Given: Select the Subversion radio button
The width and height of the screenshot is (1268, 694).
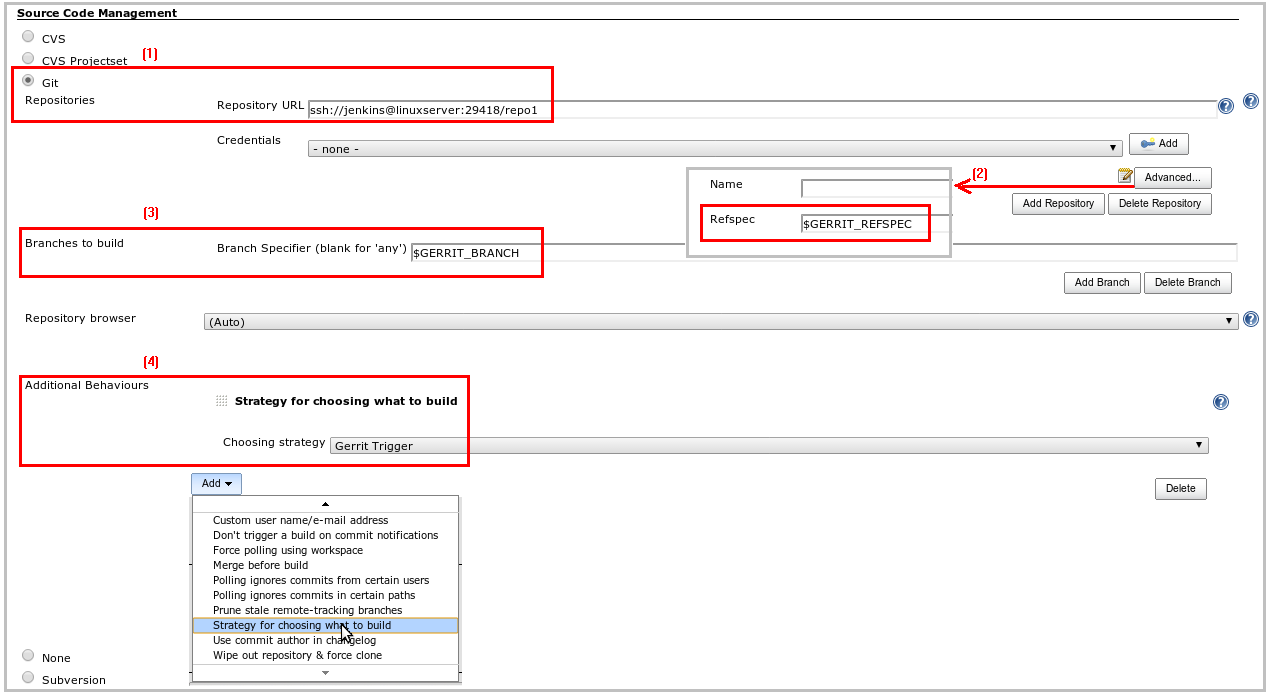Looking at the screenshot, I should pyautogui.click(x=28, y=678).
